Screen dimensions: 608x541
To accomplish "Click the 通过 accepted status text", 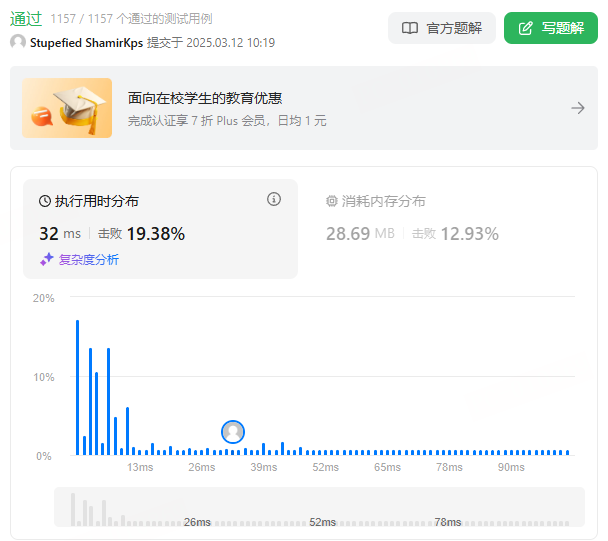I will click(26, 19).
